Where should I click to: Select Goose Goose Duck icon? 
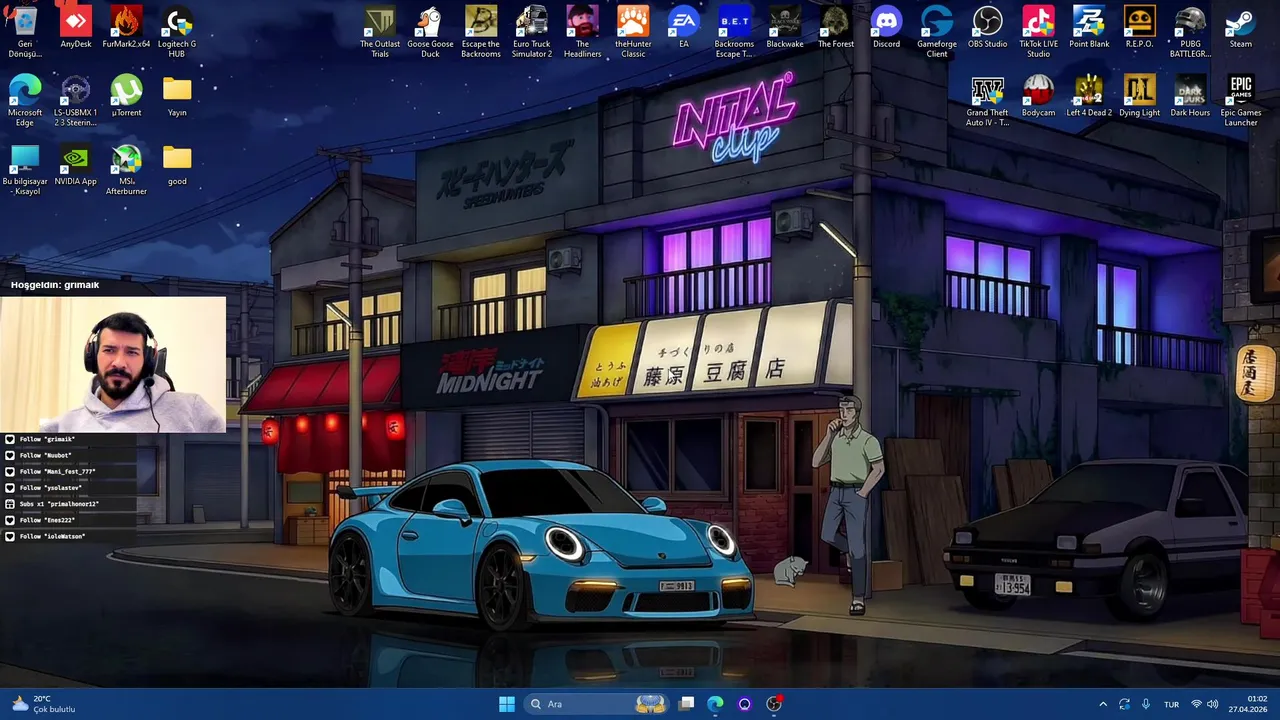tap(430, 32)
